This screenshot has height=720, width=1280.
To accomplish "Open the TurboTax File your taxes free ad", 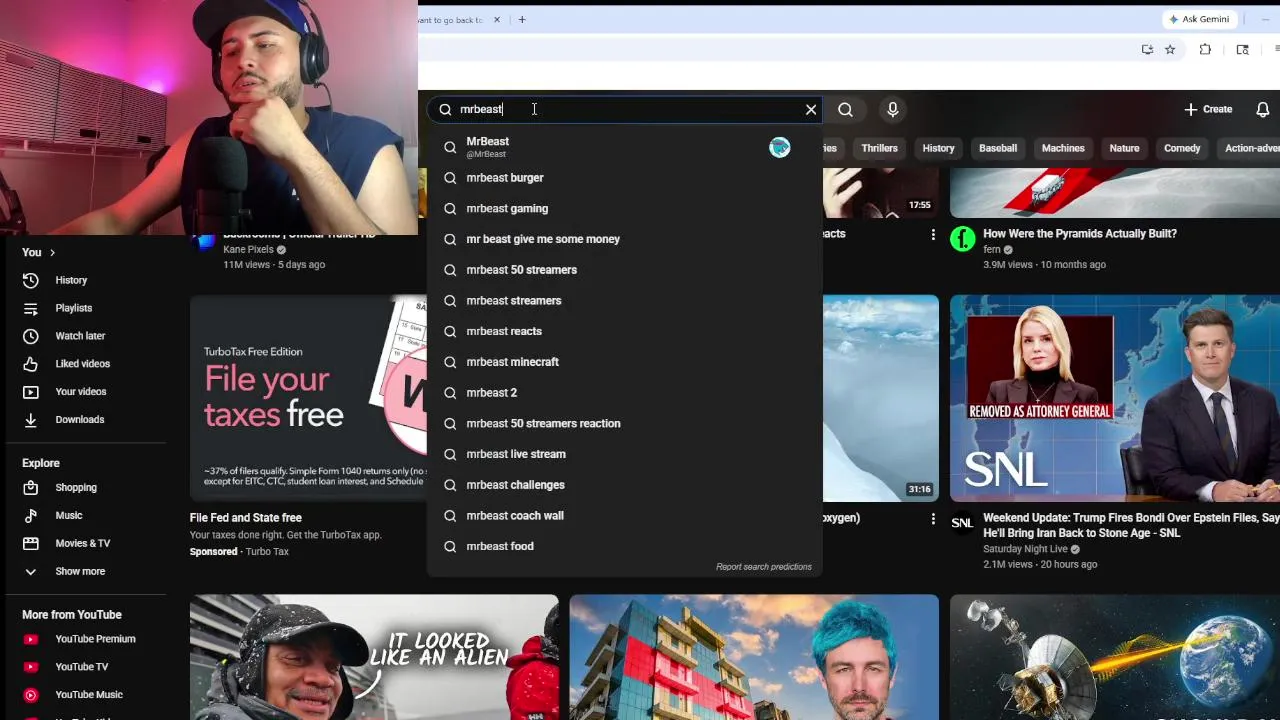I will click(308, 398).
